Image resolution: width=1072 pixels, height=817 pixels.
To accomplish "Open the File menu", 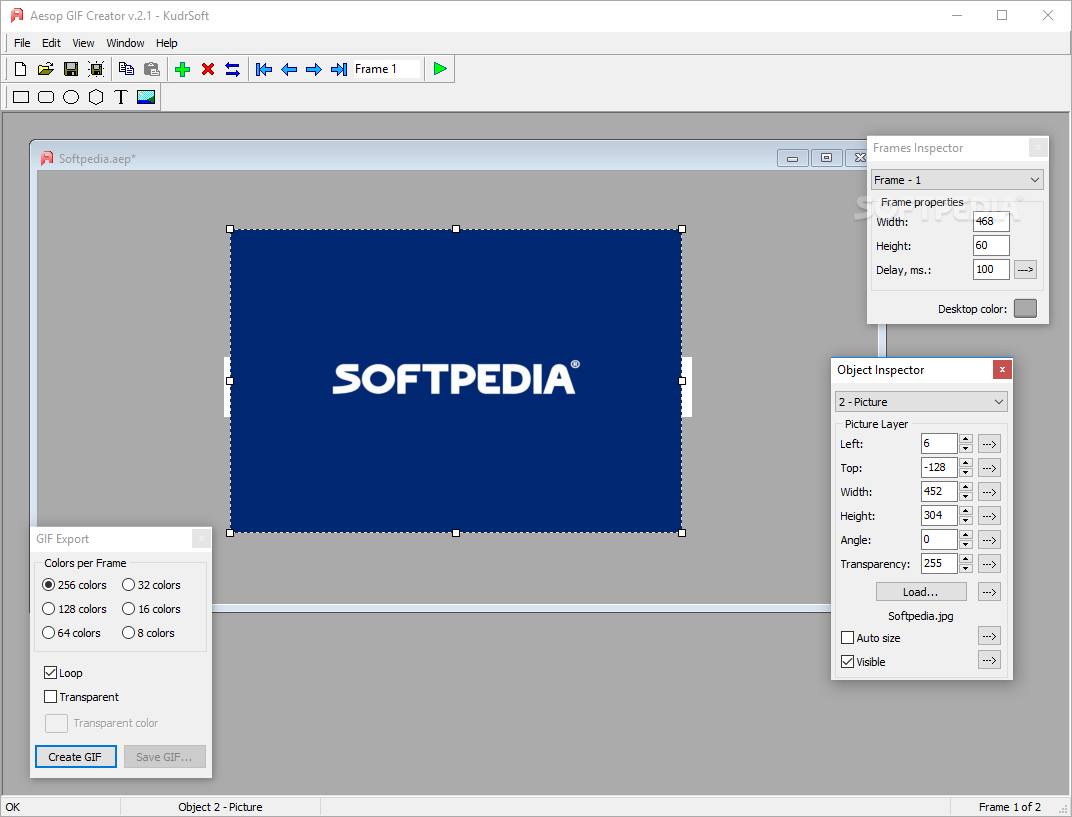I will point(22,43).
